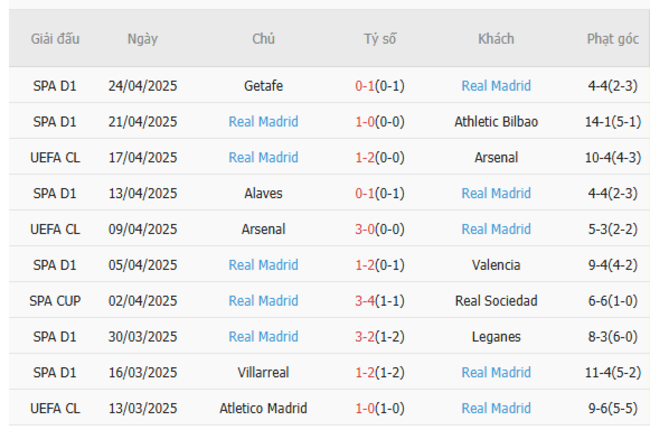Click the 14-1(5-1) corner kick value
Image resolution: width=650 pixels, height=430 pixels.
(x=612, y=122)
